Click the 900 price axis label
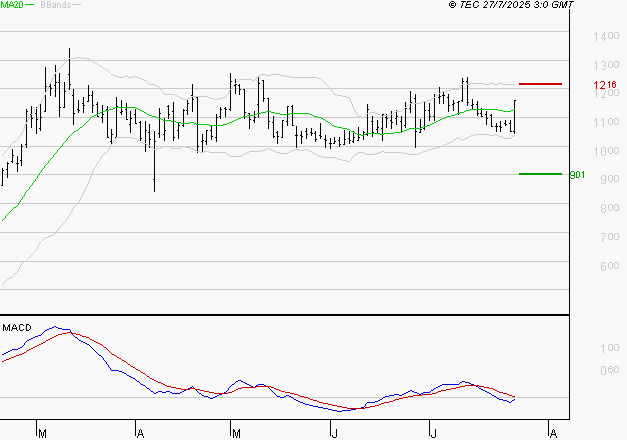 pyautogui.click(x=610, y=179)
